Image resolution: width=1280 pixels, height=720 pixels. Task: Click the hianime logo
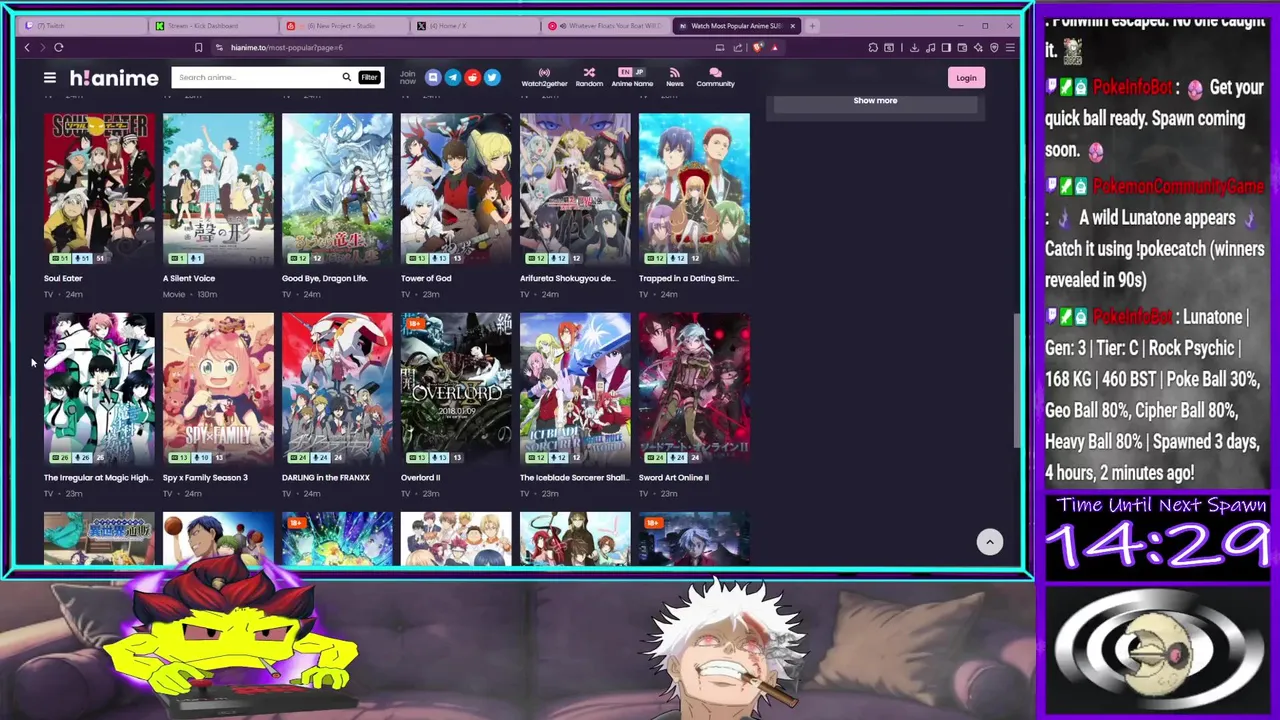114,78
